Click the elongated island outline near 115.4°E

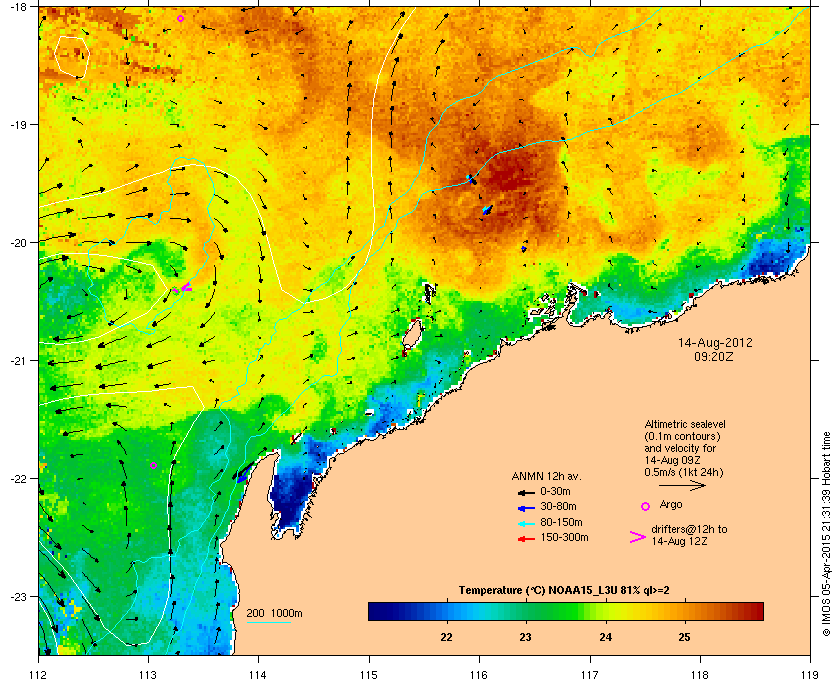412,335
